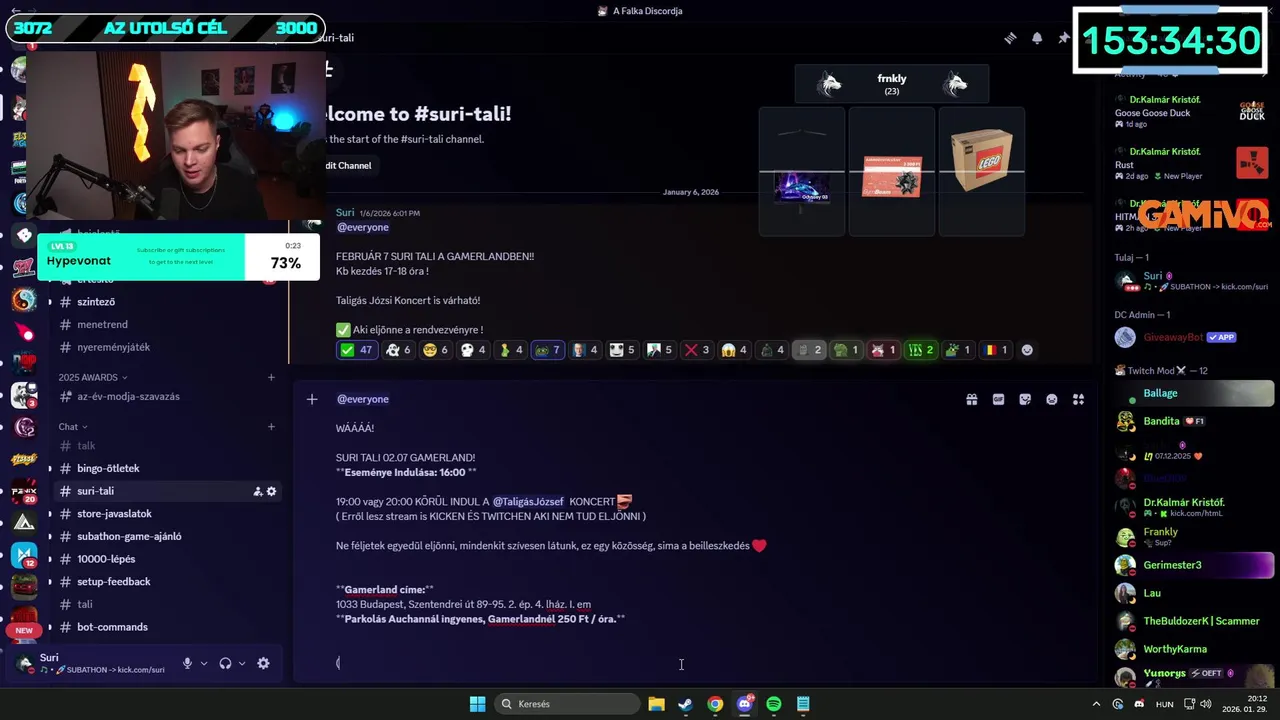1280x720 pixels.
Task: Click the Keresés taskbar search box
Action: pyautogui.click(x=566, y=704)
